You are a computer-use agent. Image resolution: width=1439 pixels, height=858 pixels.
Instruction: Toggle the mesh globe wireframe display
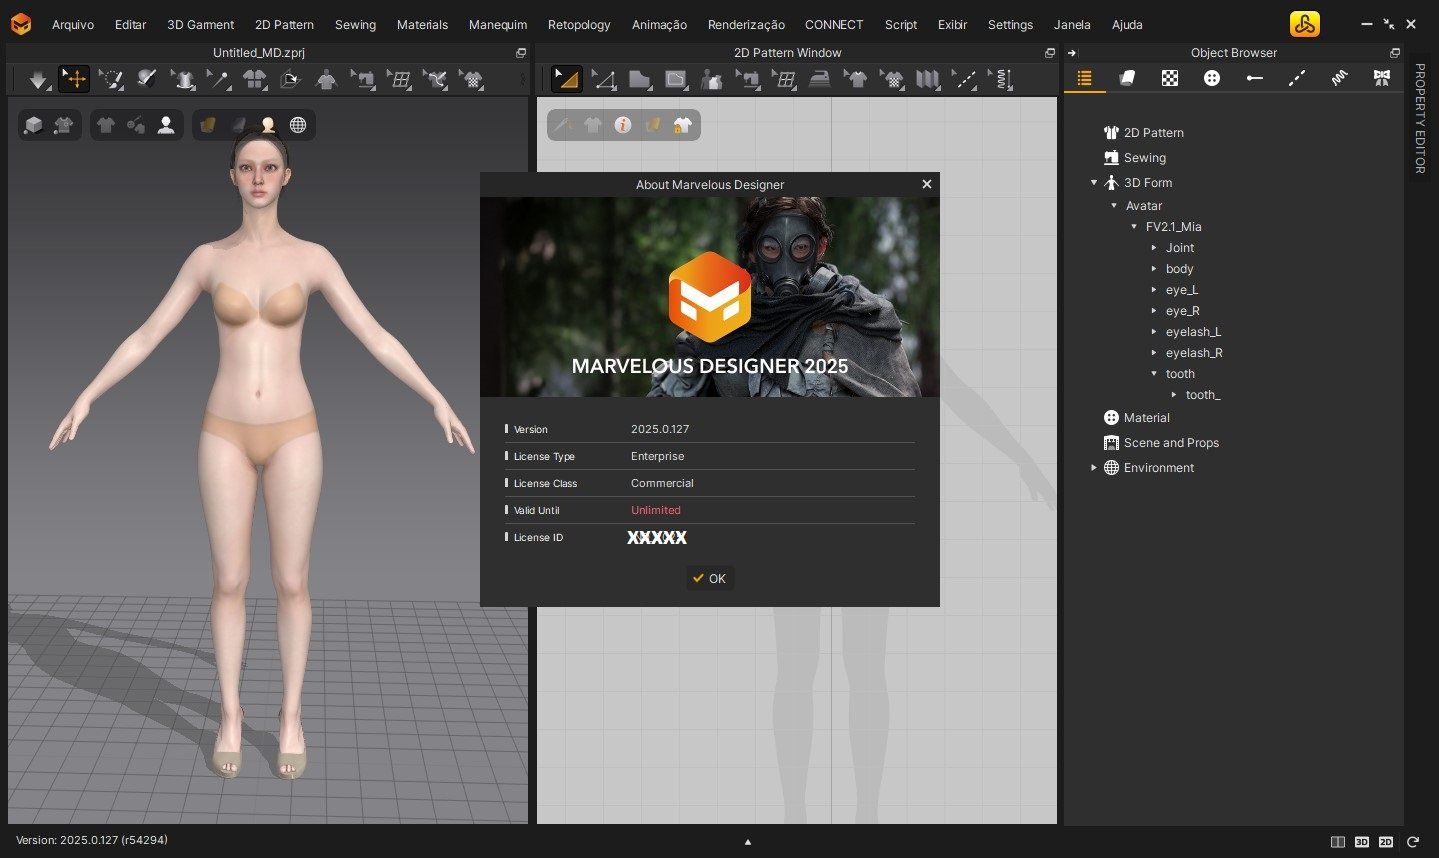pyautogui.click(x=298, y=125)
